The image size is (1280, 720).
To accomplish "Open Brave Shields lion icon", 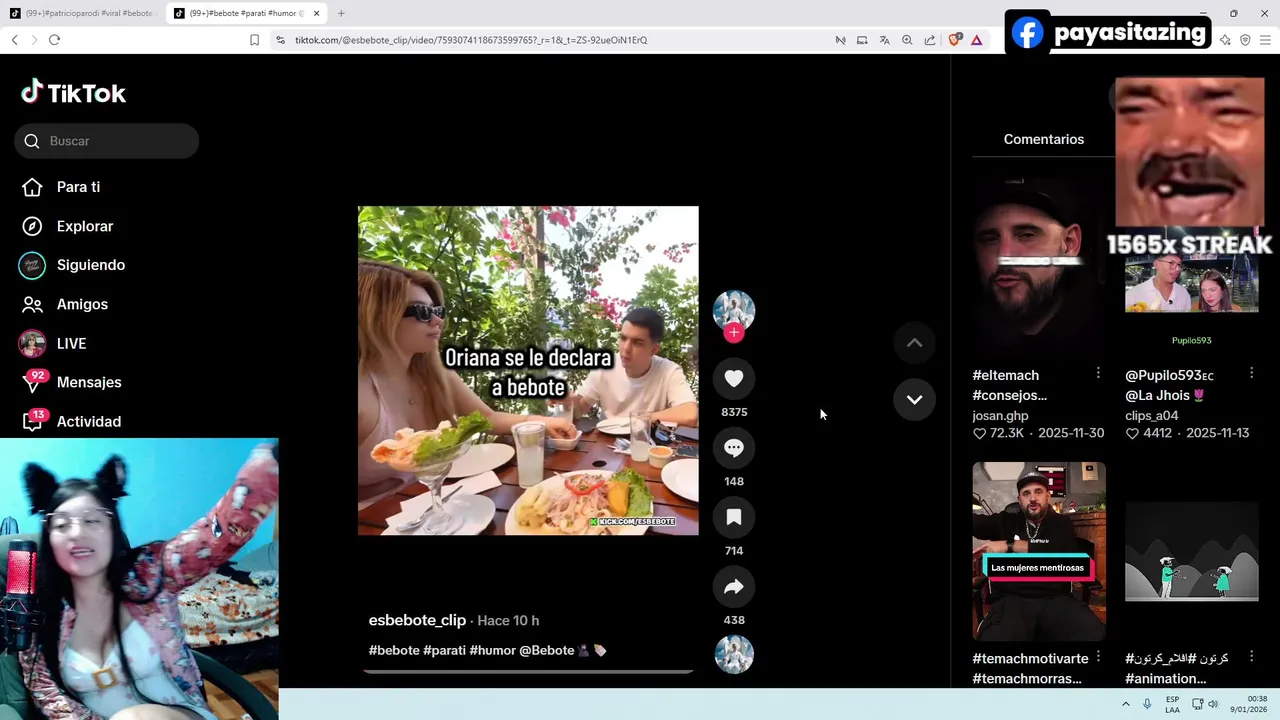I will (x=954, y=40).
